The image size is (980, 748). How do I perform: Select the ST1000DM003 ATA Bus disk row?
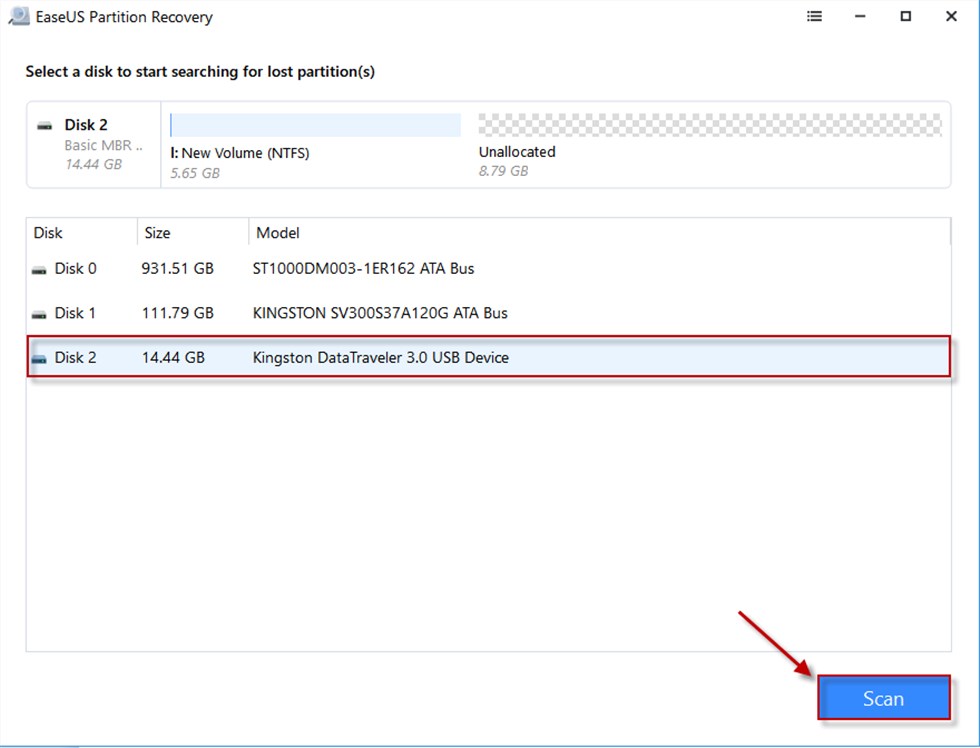pyautogui.click(x=364, y=269)
